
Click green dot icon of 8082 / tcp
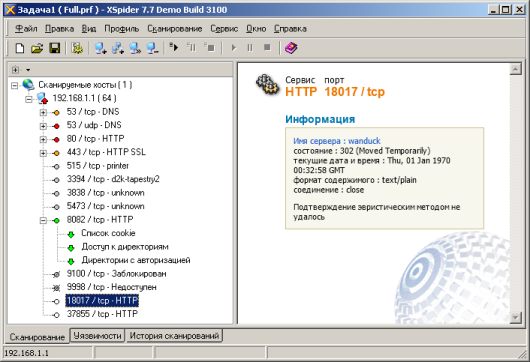(x=56, y=220)
